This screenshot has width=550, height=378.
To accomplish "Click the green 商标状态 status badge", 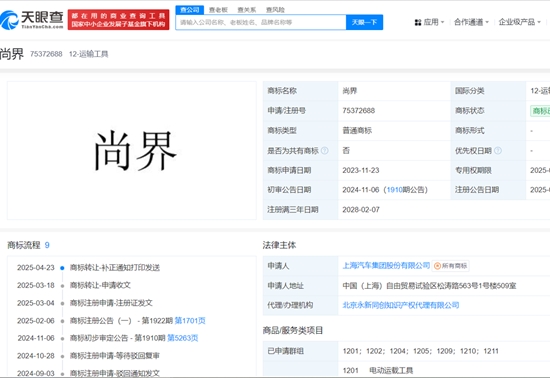I will pos(540,111).
